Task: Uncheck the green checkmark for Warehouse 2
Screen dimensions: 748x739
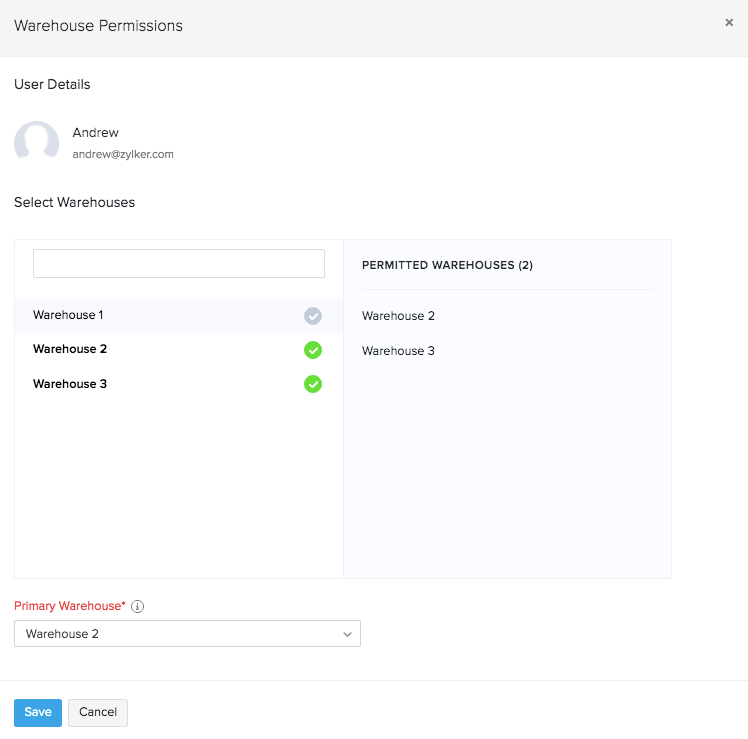Action: [x=313, y=350]
